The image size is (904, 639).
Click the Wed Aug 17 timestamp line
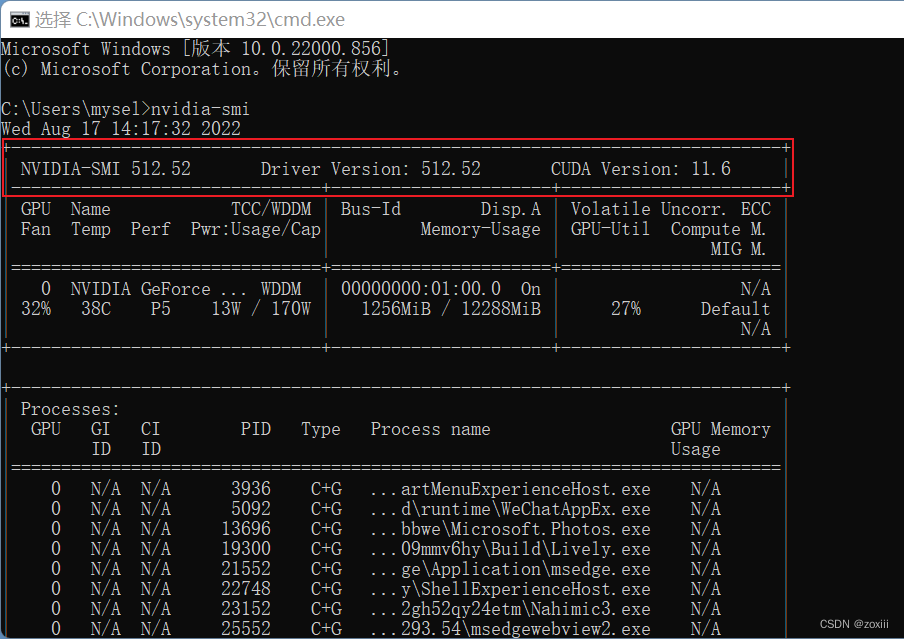120,128
